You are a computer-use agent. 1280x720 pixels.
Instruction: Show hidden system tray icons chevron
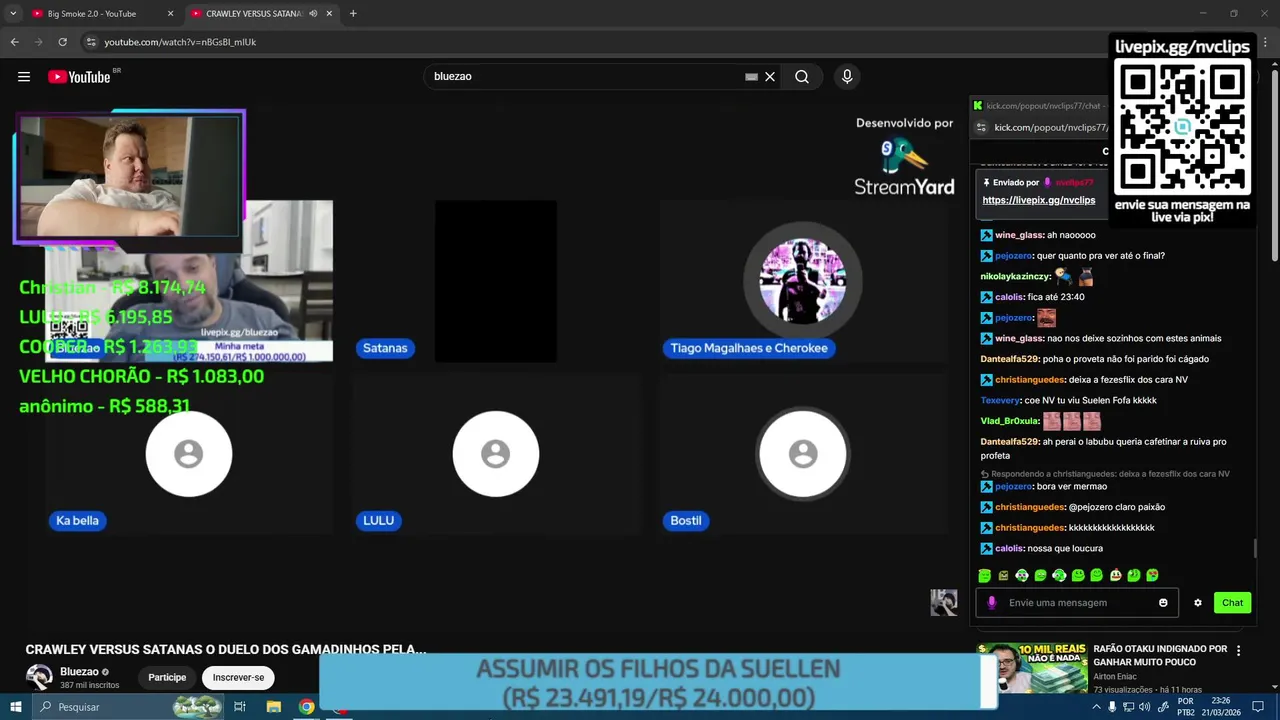tap(1096, 707)
